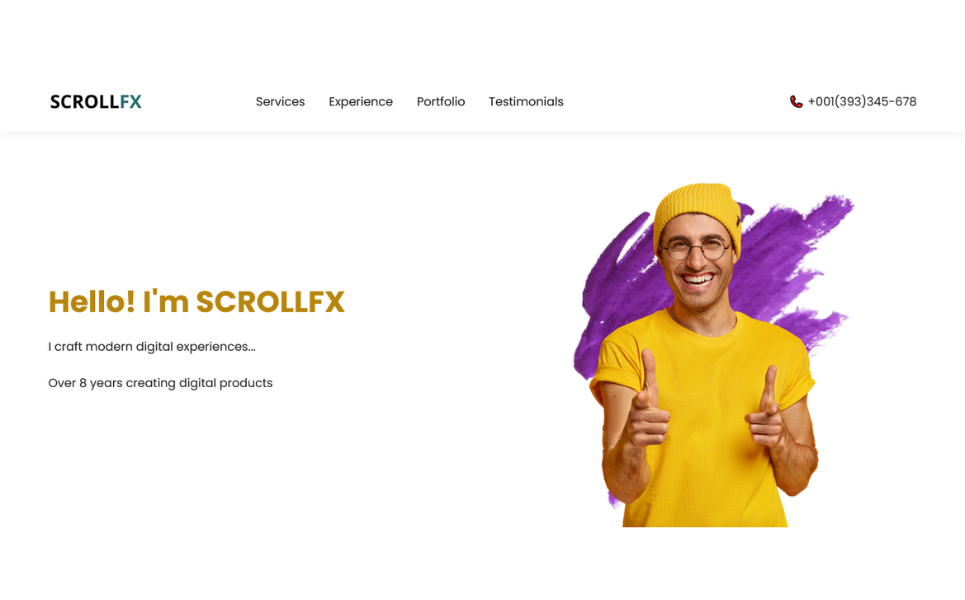Click the man's round glasses
Screen dimensions: 965x600
695,249
